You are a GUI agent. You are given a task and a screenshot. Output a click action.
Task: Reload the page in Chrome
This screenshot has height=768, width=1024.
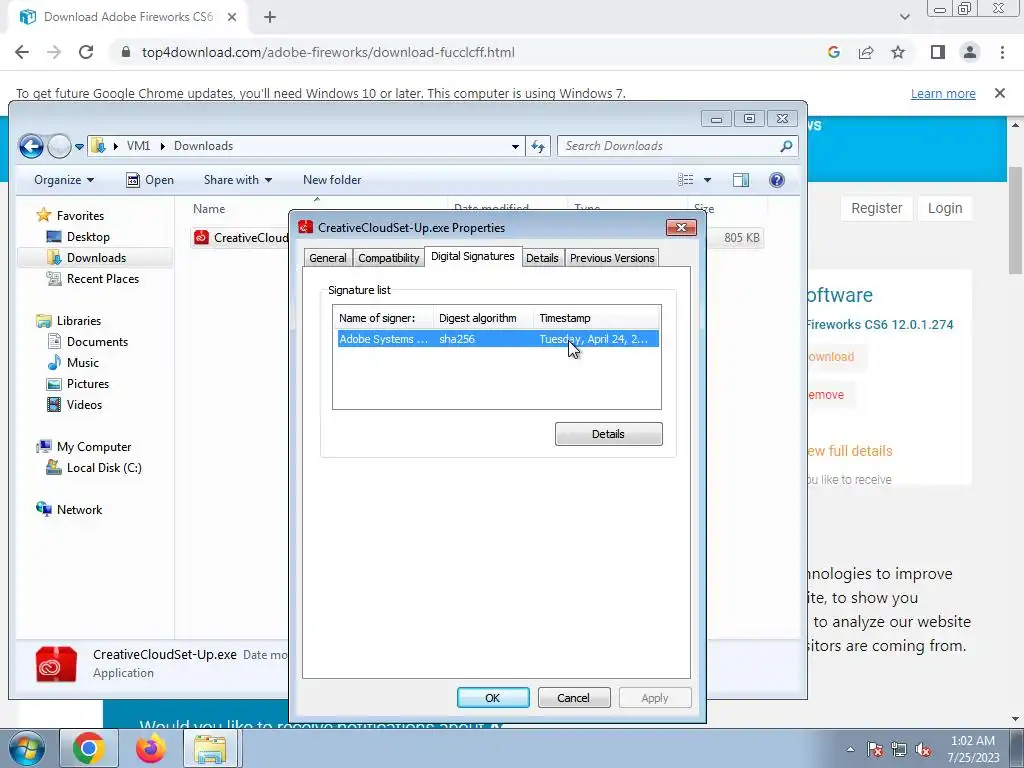(x=86, y=52)
